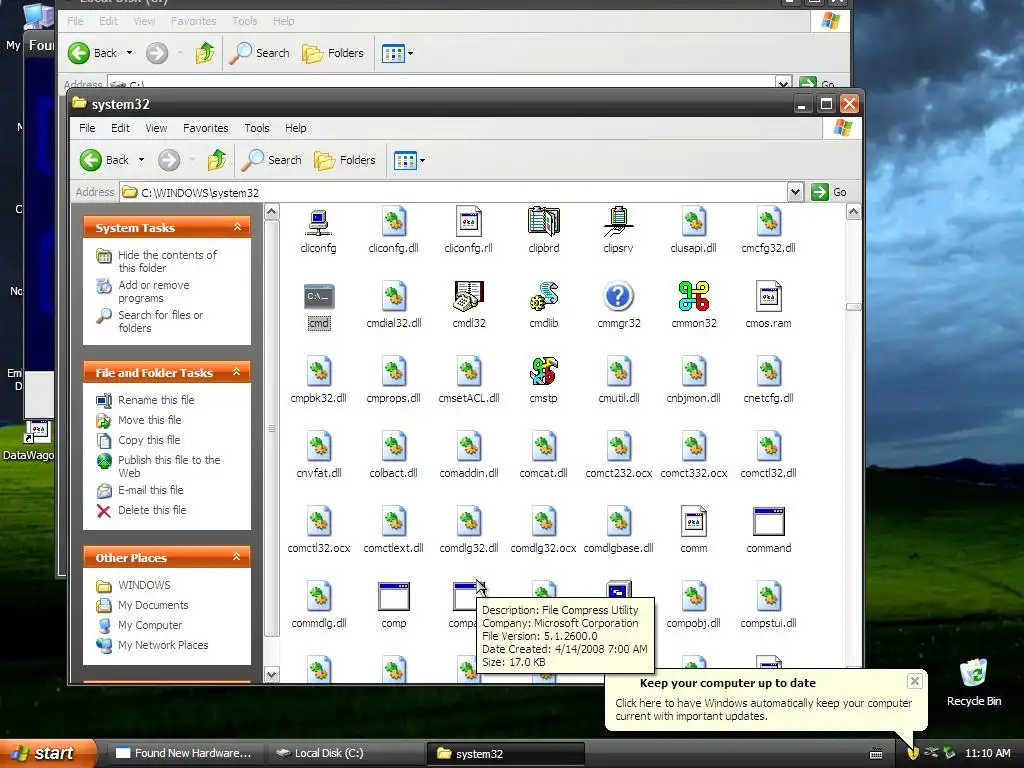Click Rename this file link
Screen dimensions: 1024x768
click(x=156, y=400)
